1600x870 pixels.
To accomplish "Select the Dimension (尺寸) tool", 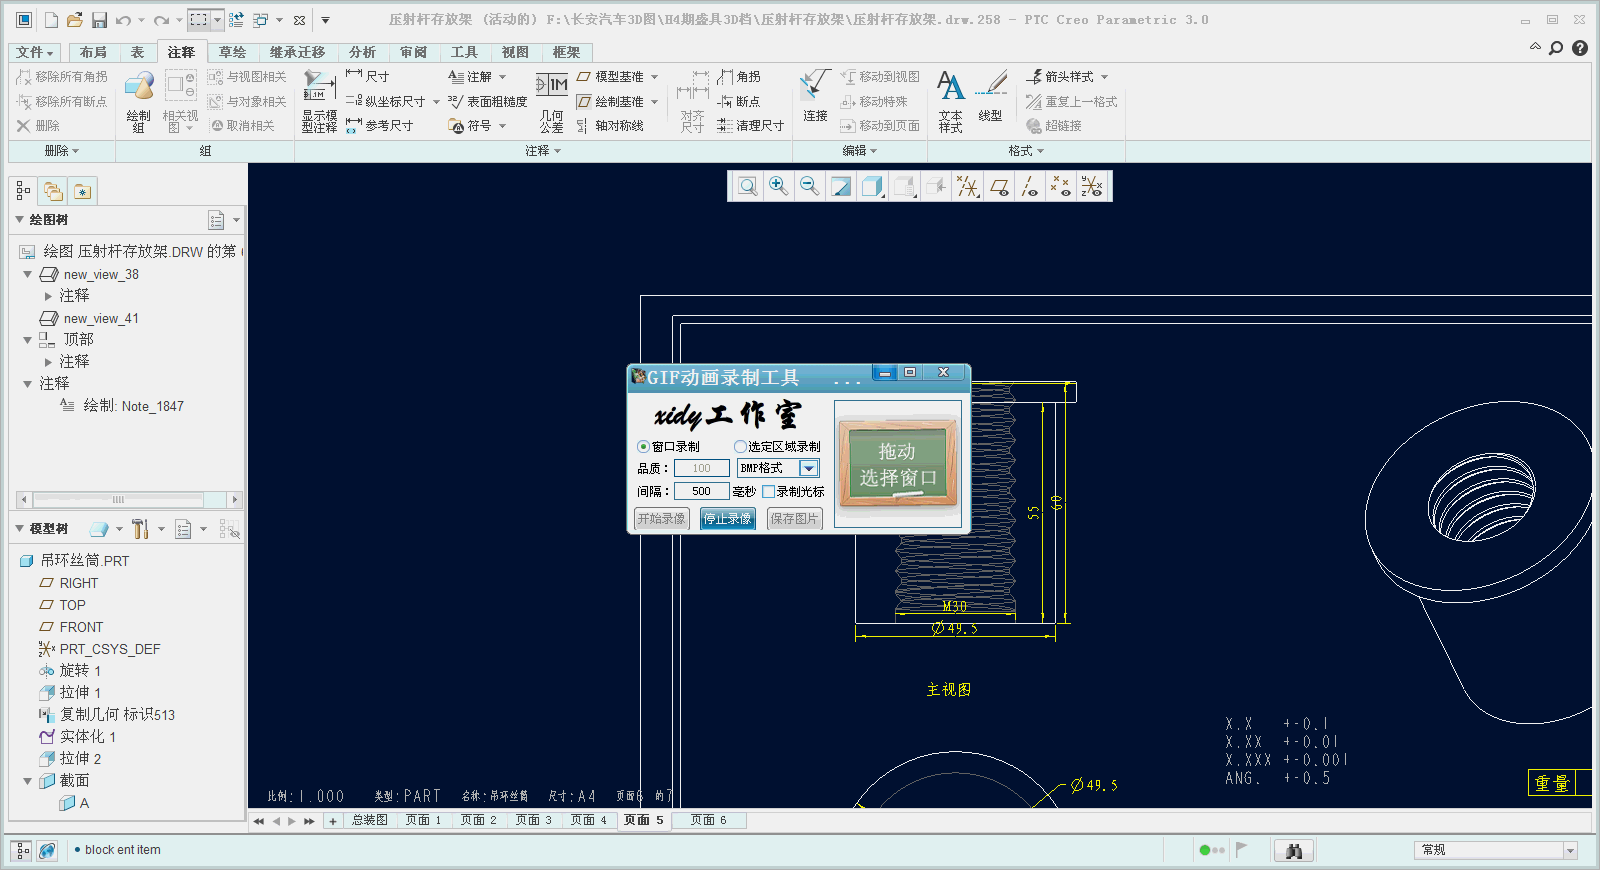I will [x=367, y=76].
